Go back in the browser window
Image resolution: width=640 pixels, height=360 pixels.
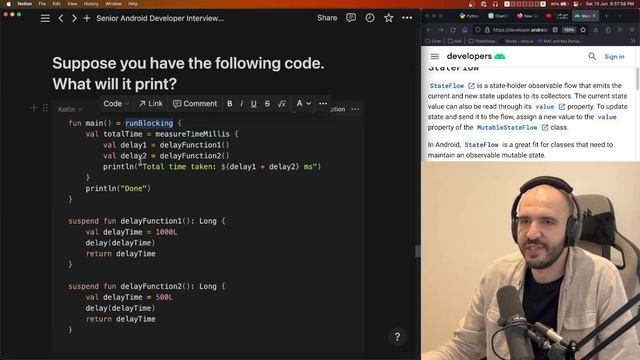coord(429,30)
